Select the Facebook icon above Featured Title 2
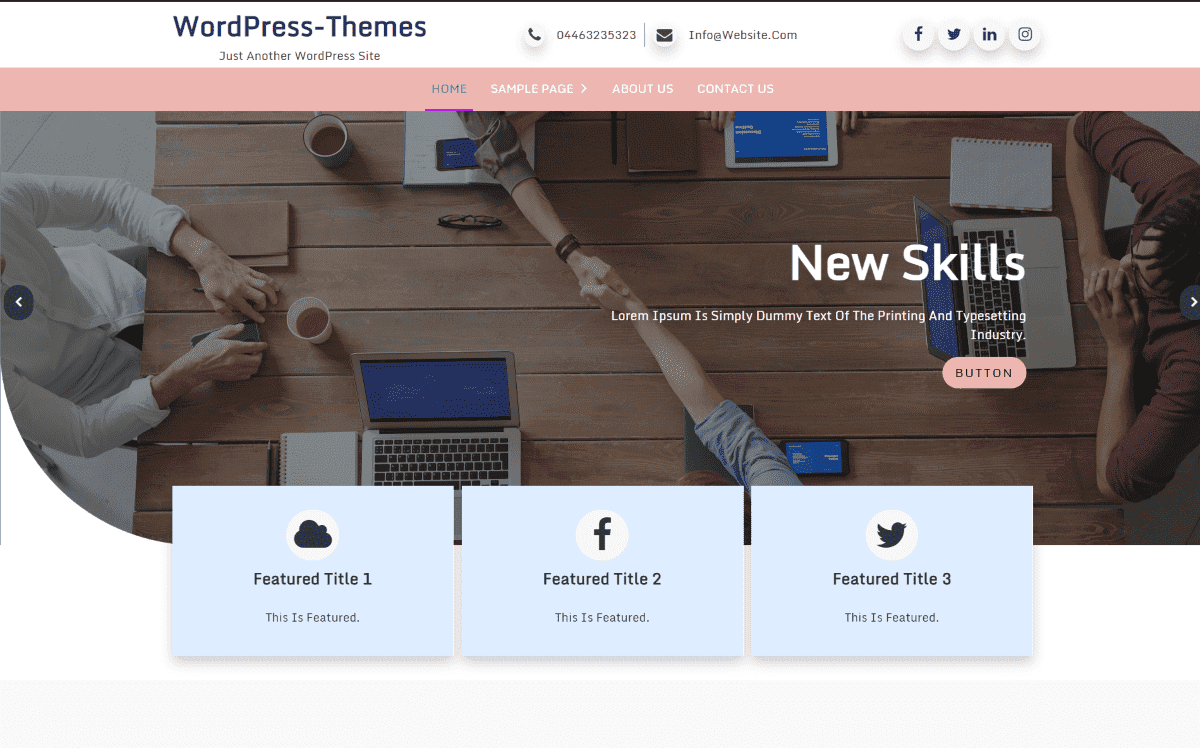The width and height of the screenshot is (1200, 748). click(x=602, y=534)
